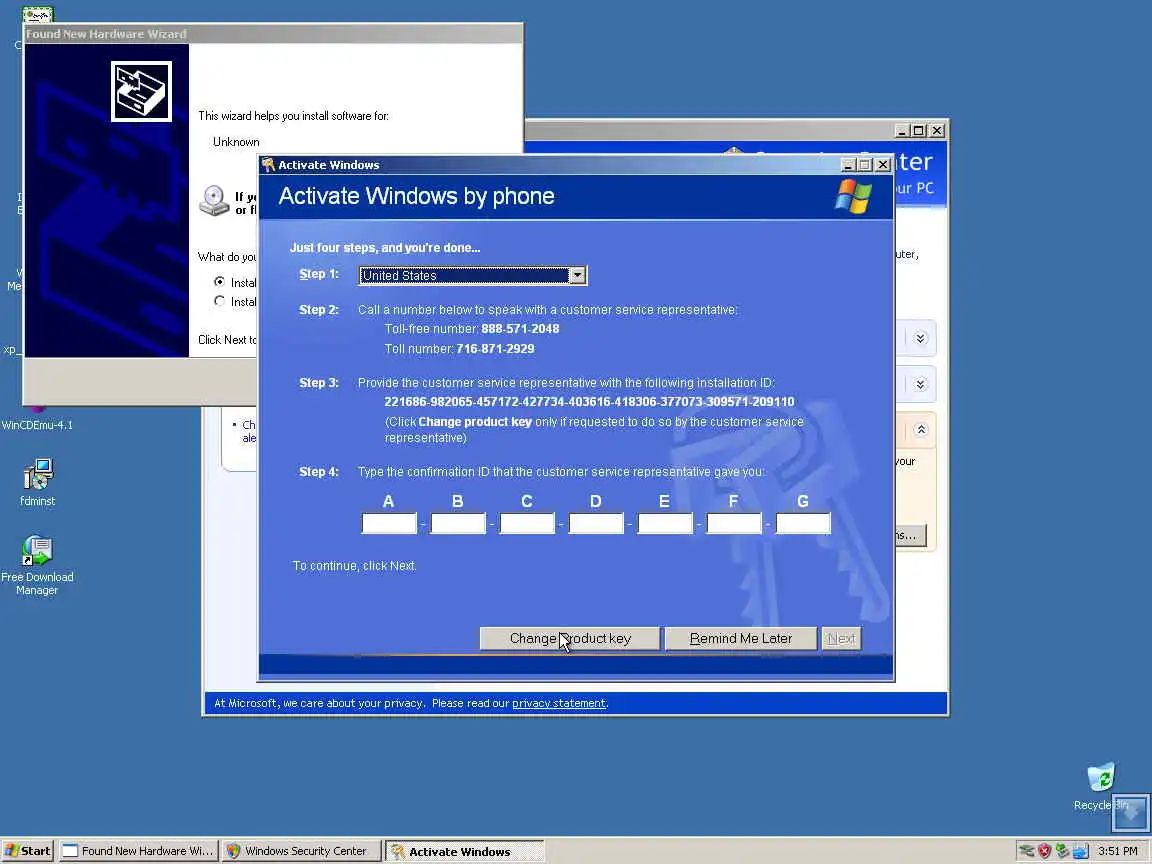Click confirmation ID field C

pyautogui.click(x=527, y=523)
